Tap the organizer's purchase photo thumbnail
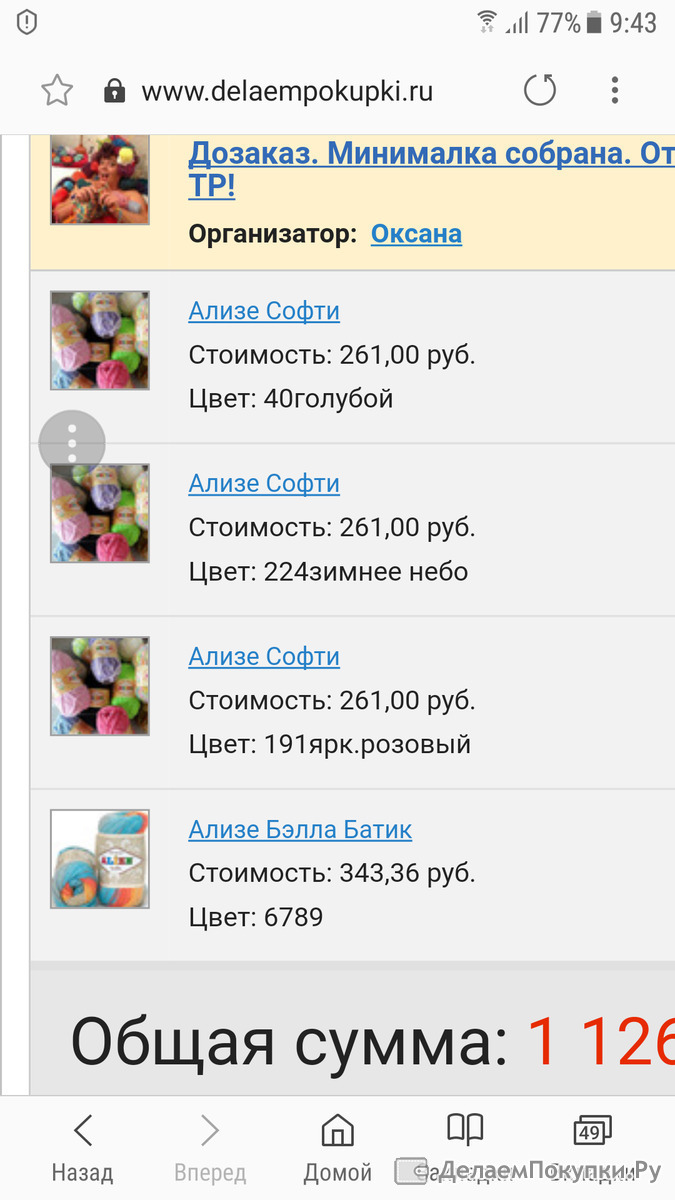This screenshot has width=675, height=1200. pyautogui.click(x=100, y=180)
